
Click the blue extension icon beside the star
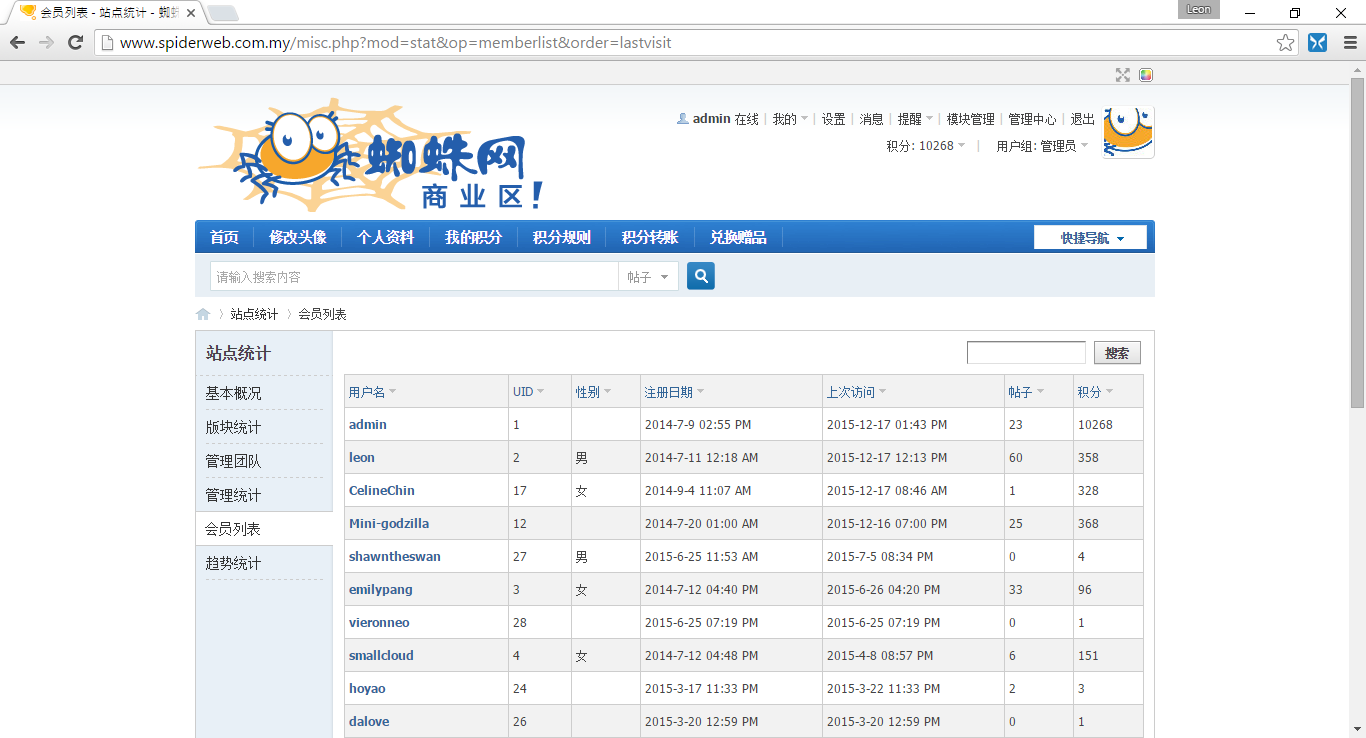pyautogui.click(x=1317, y=43)
